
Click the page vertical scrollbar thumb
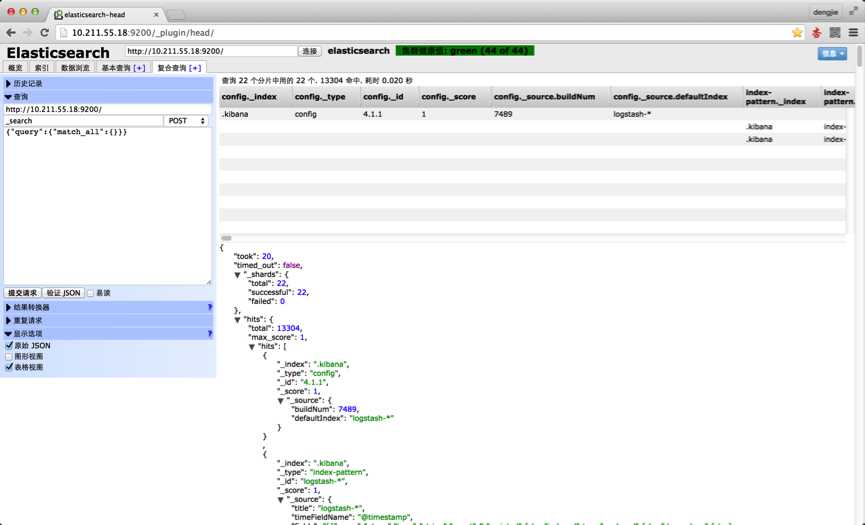(859, 56)
